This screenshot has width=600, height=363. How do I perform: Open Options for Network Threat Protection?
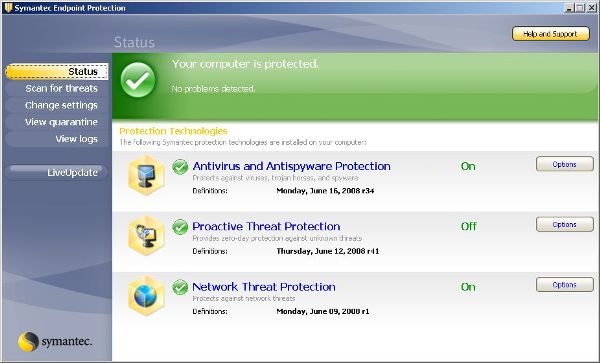click(564, 285)
